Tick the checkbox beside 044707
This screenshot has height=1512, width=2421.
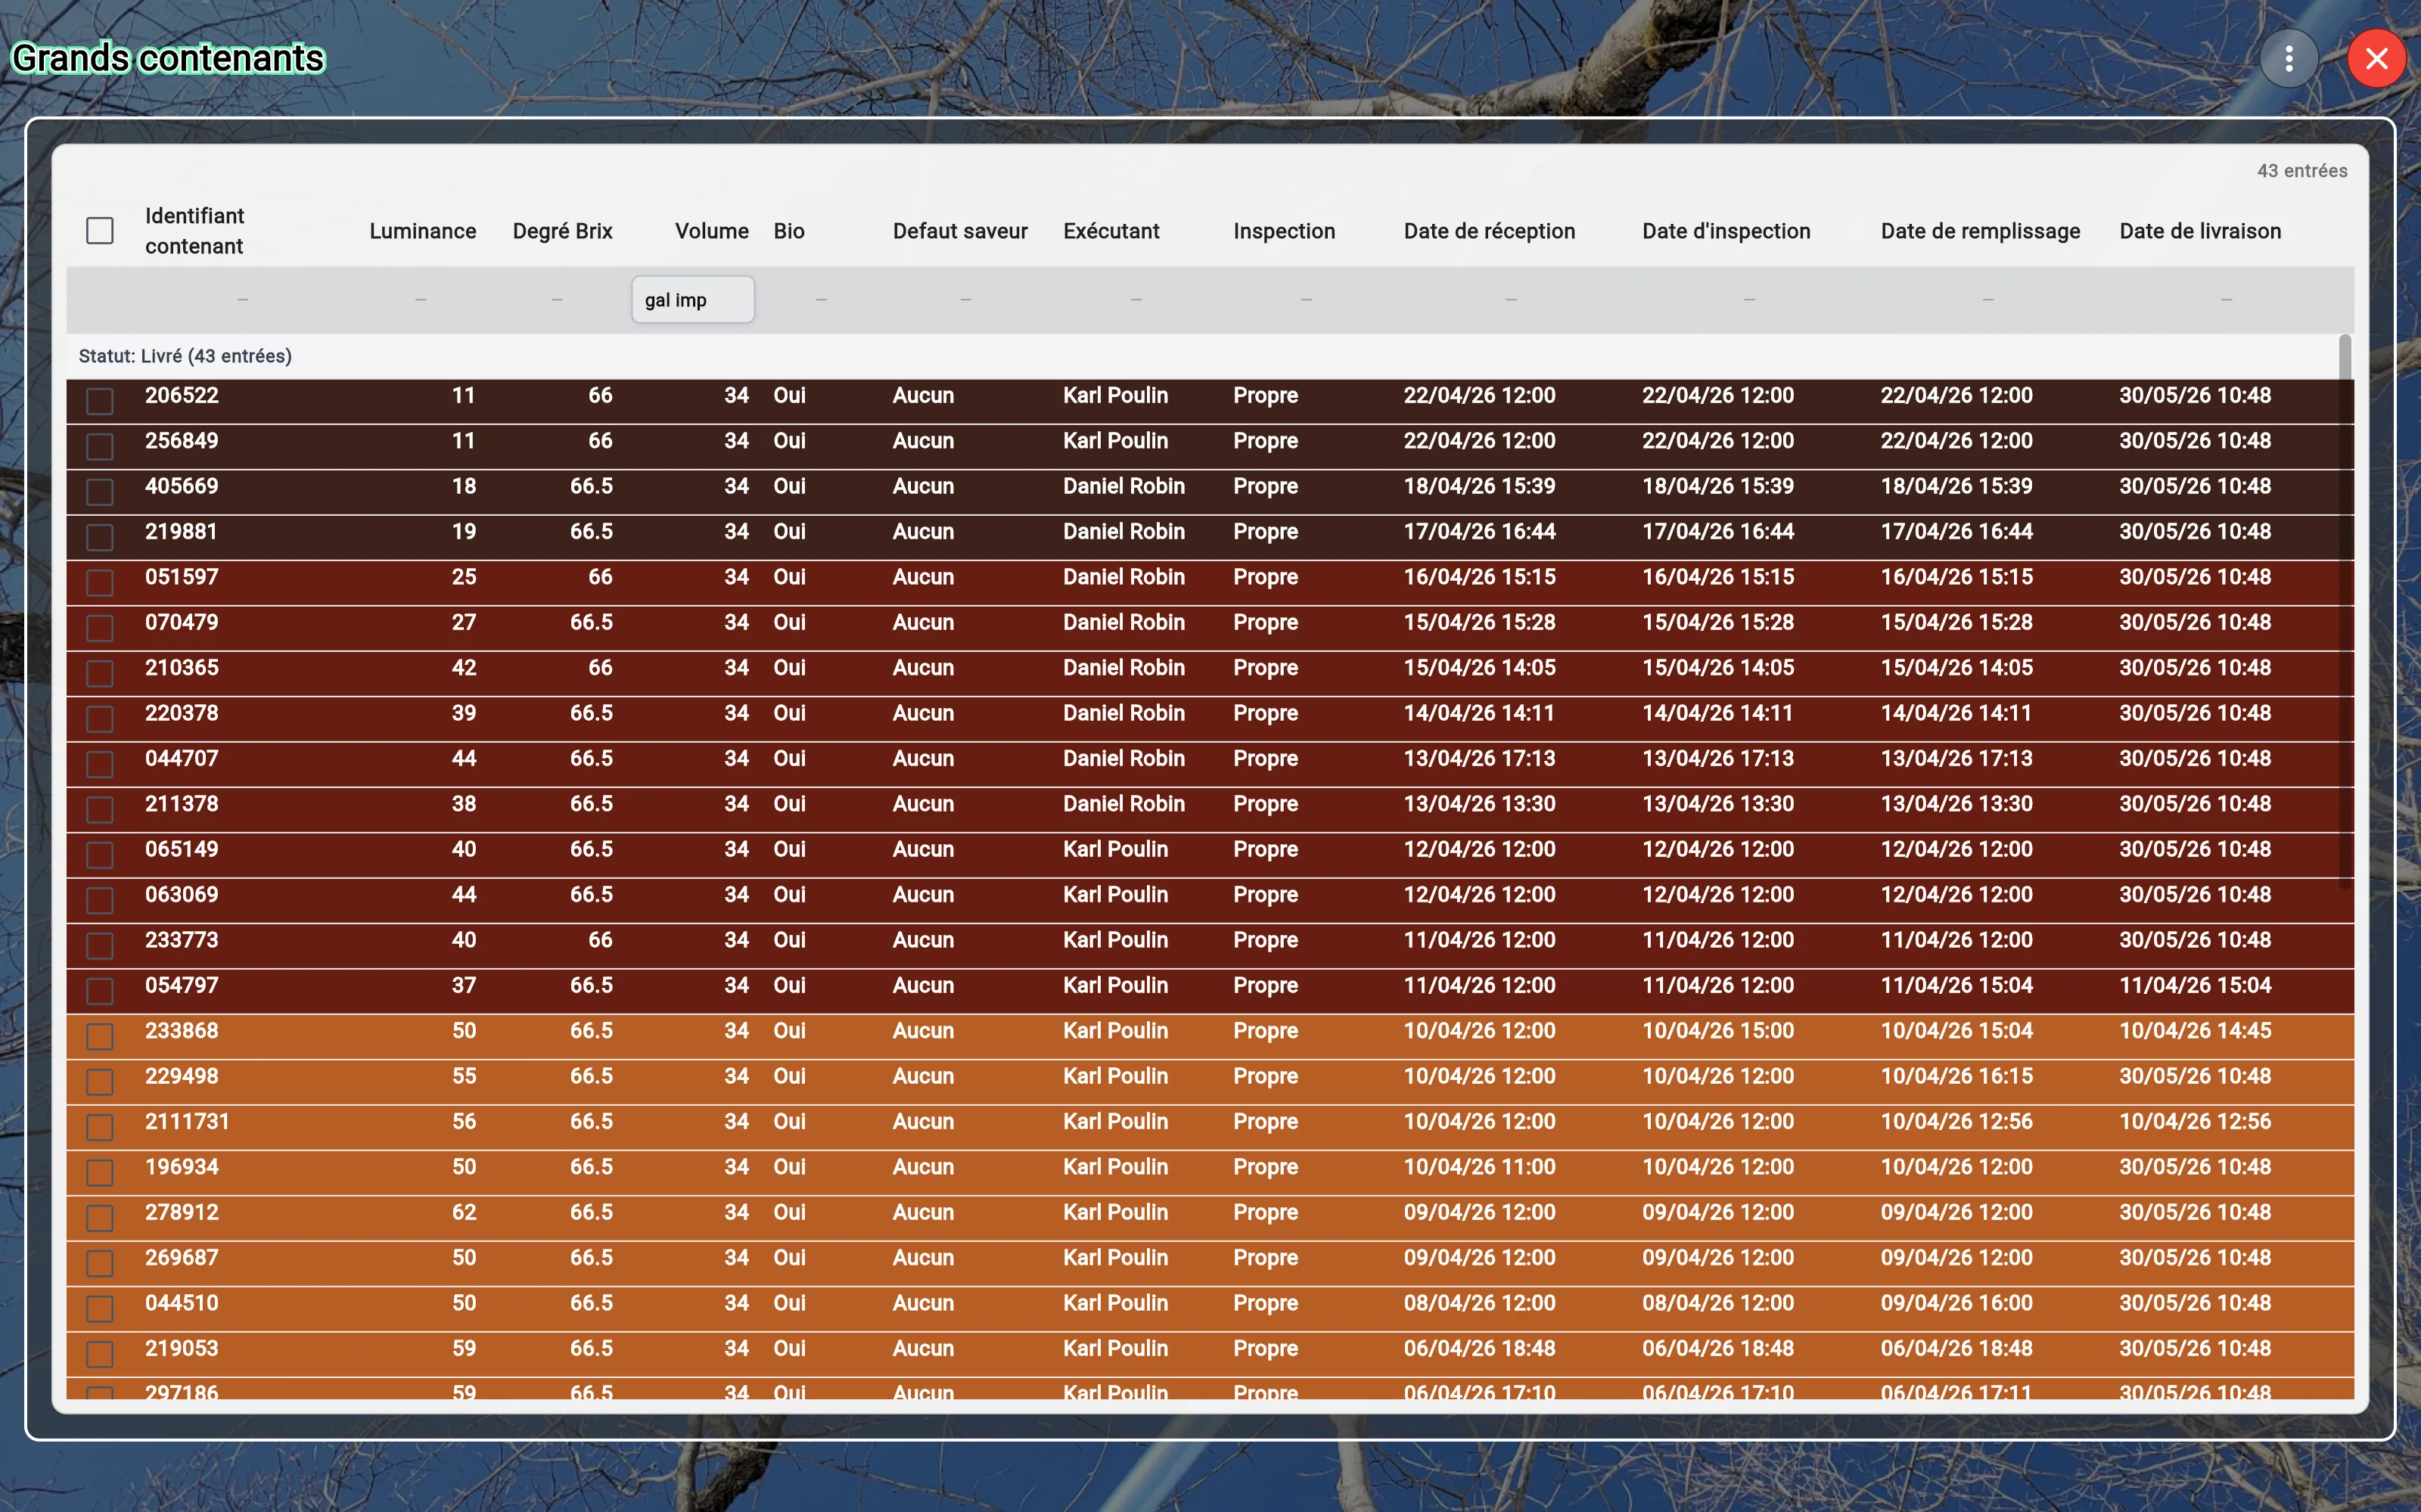click(100, 764)
